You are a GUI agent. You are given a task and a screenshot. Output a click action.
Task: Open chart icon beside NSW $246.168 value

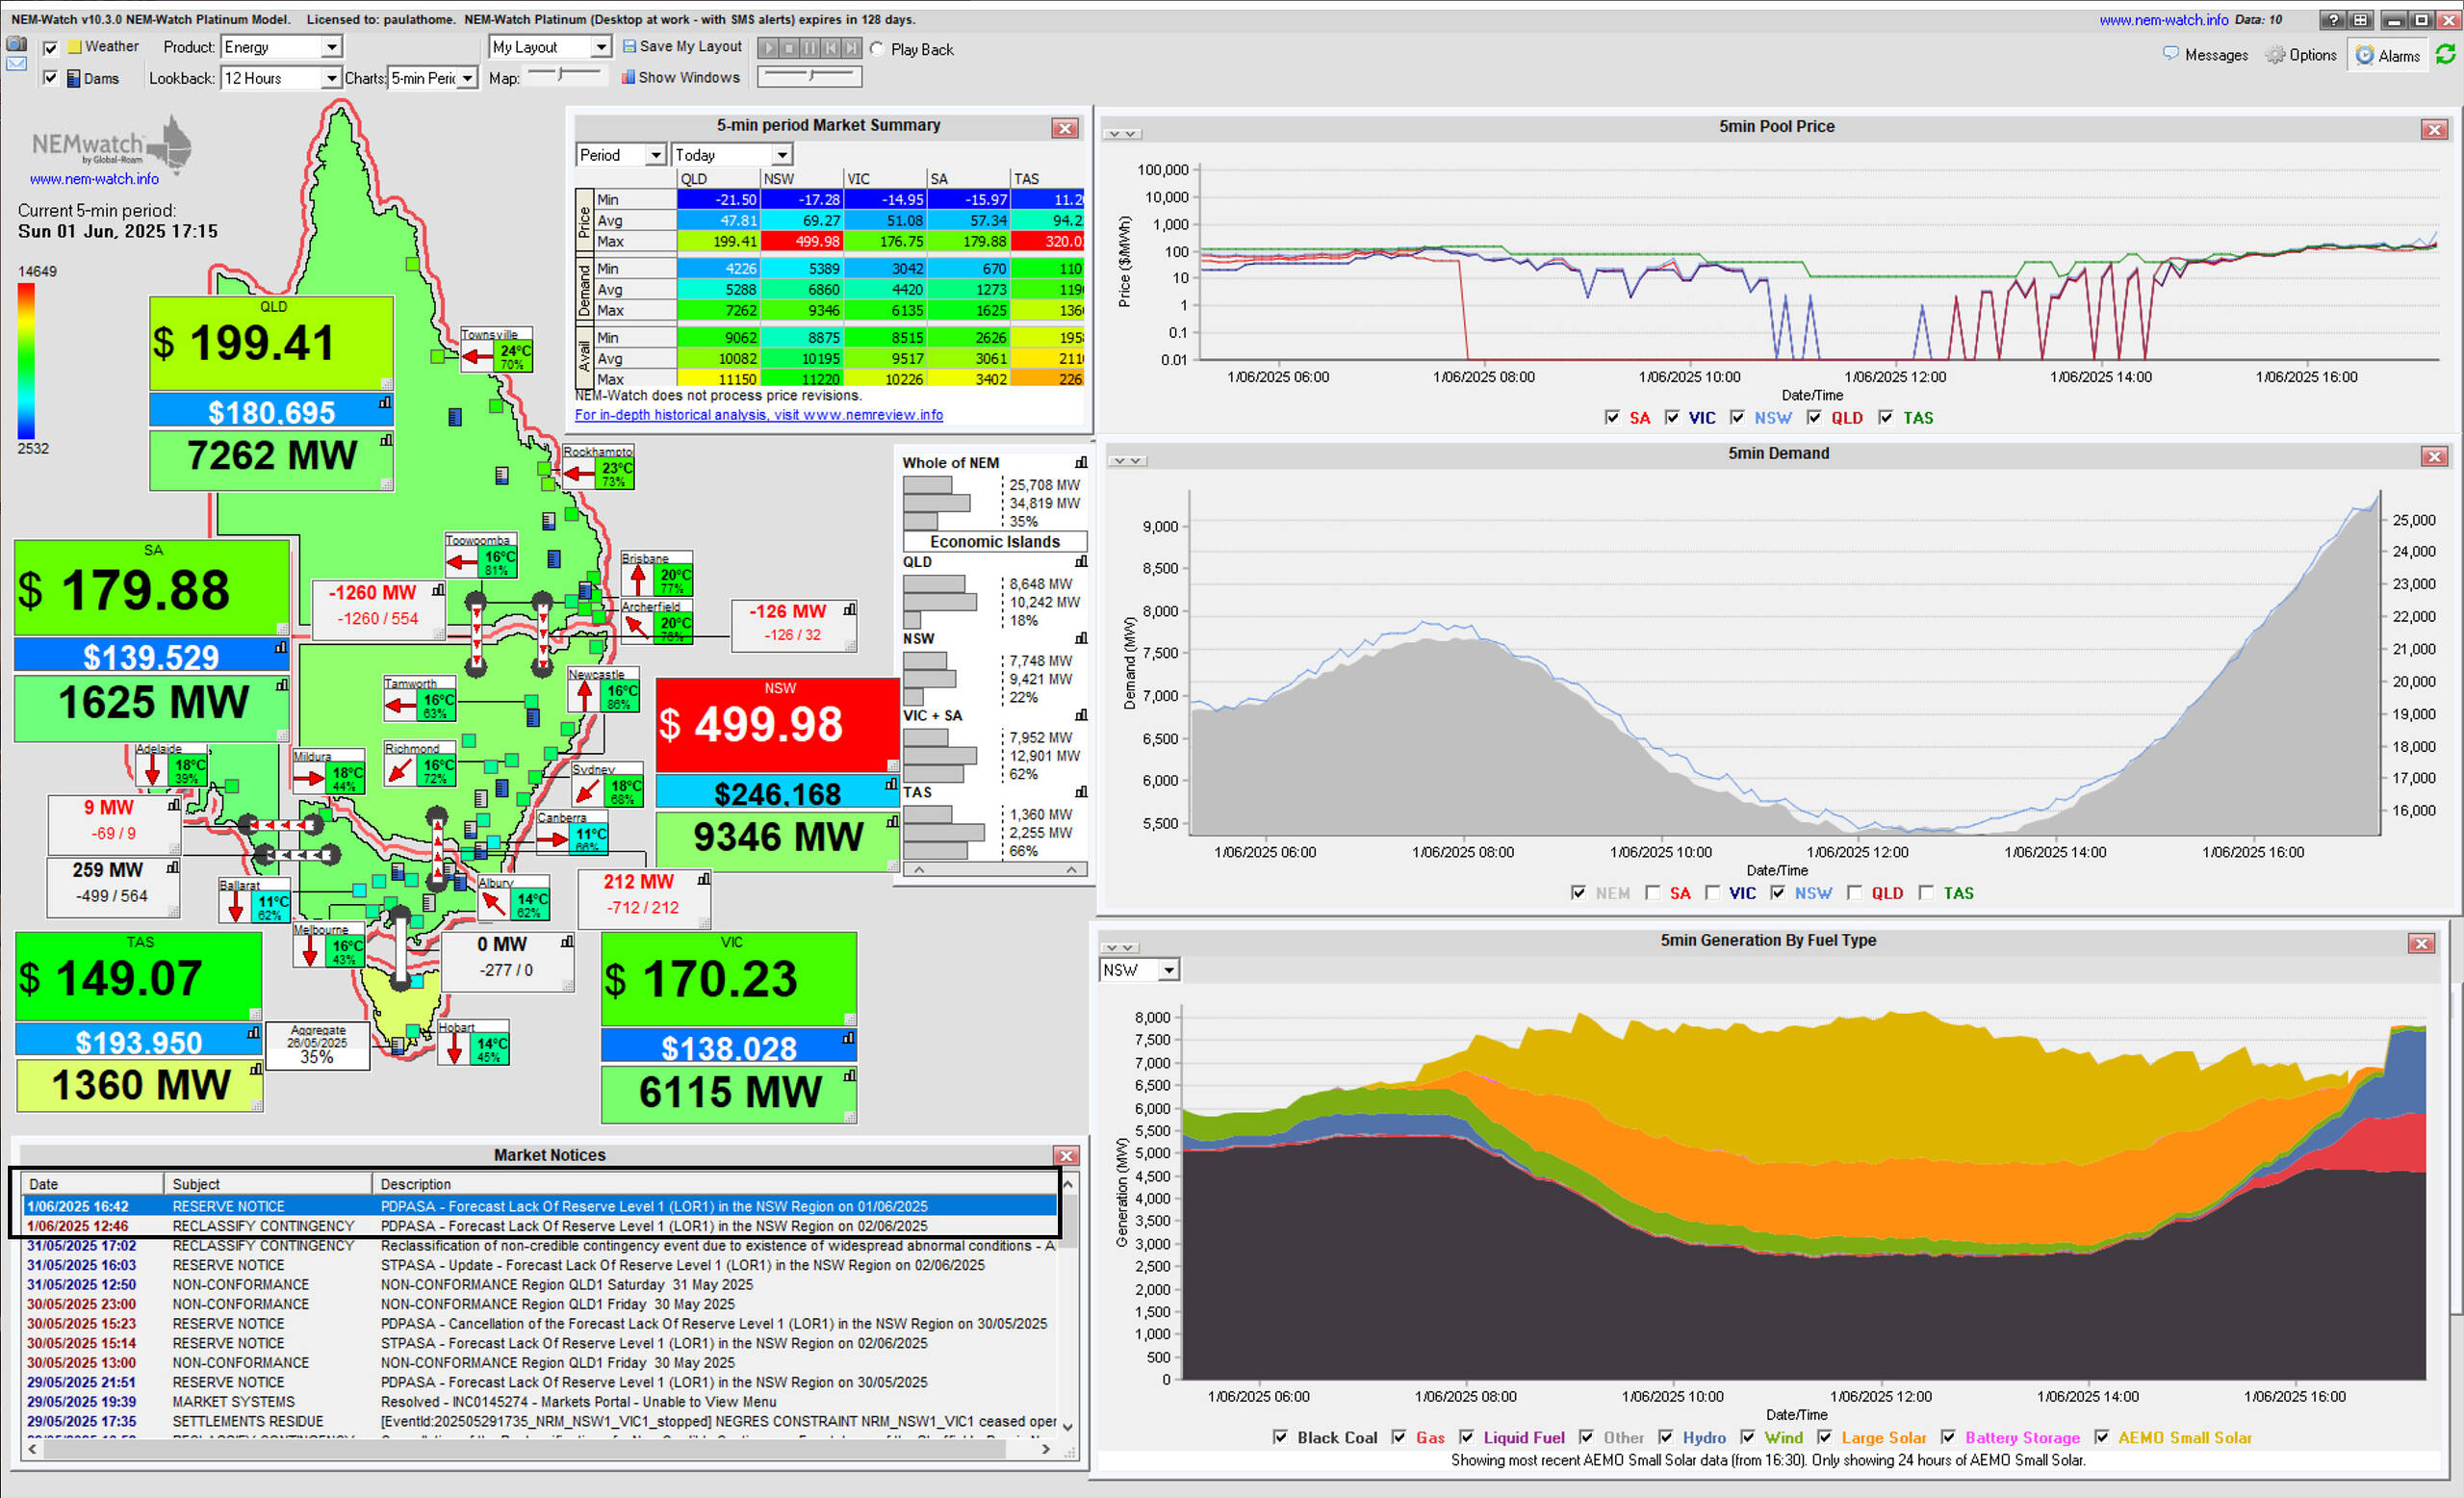[x=891, y=785]
